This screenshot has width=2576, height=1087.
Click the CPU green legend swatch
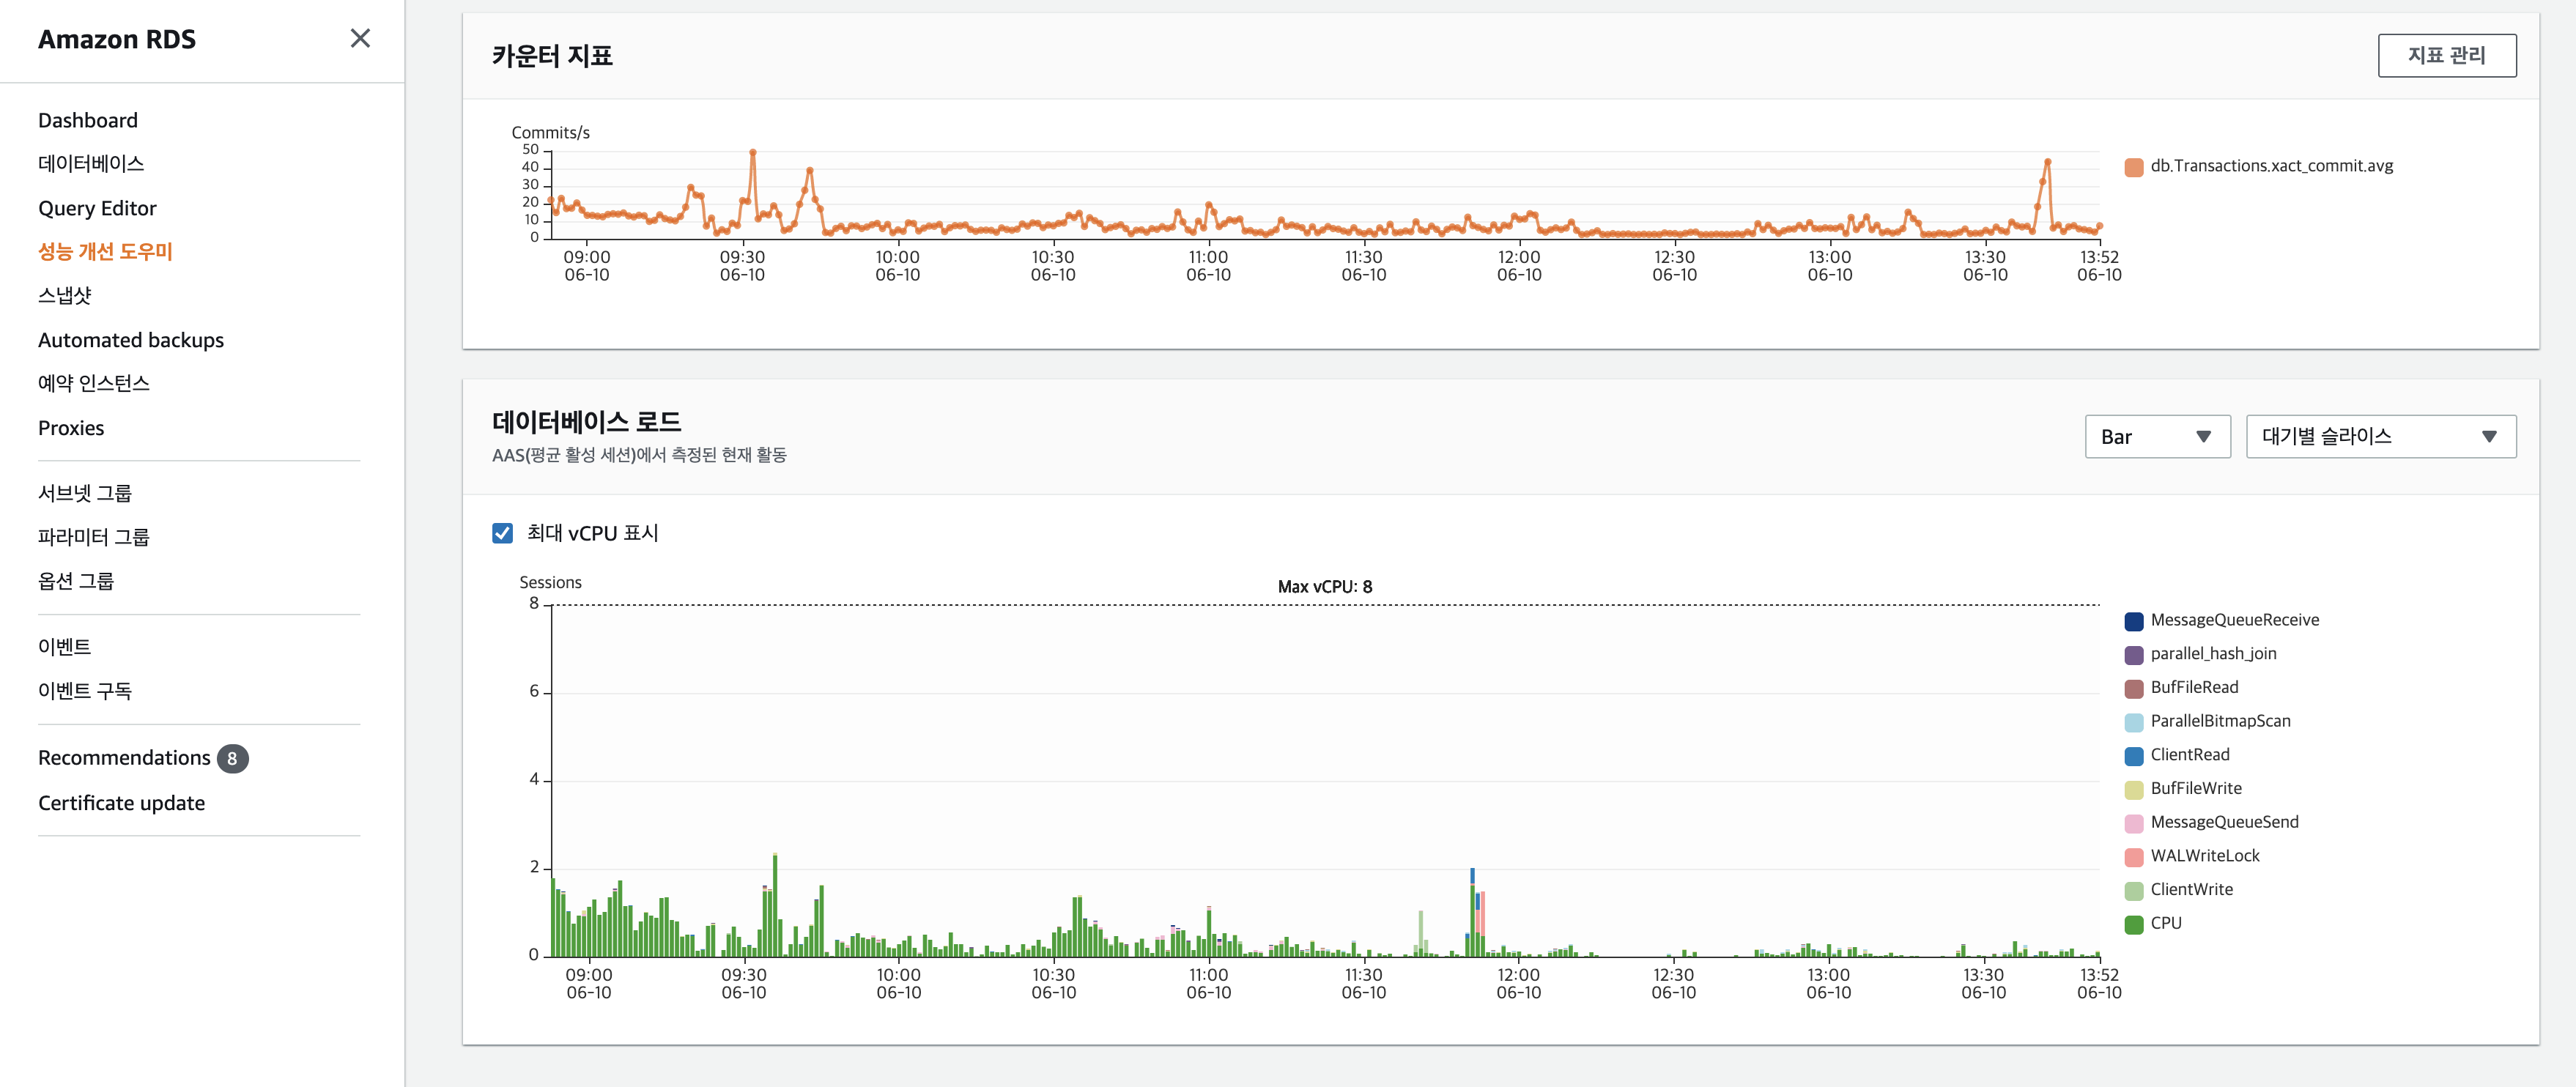pos(2133,924)
